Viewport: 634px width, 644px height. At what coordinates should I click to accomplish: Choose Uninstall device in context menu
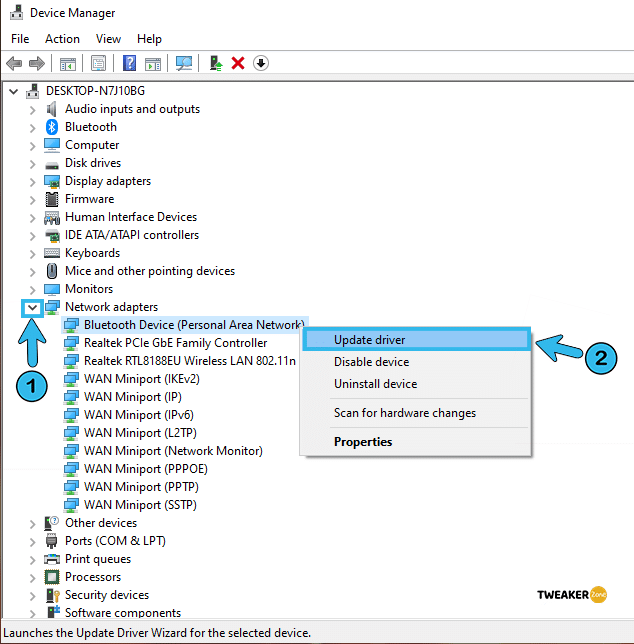click(416, 384)
